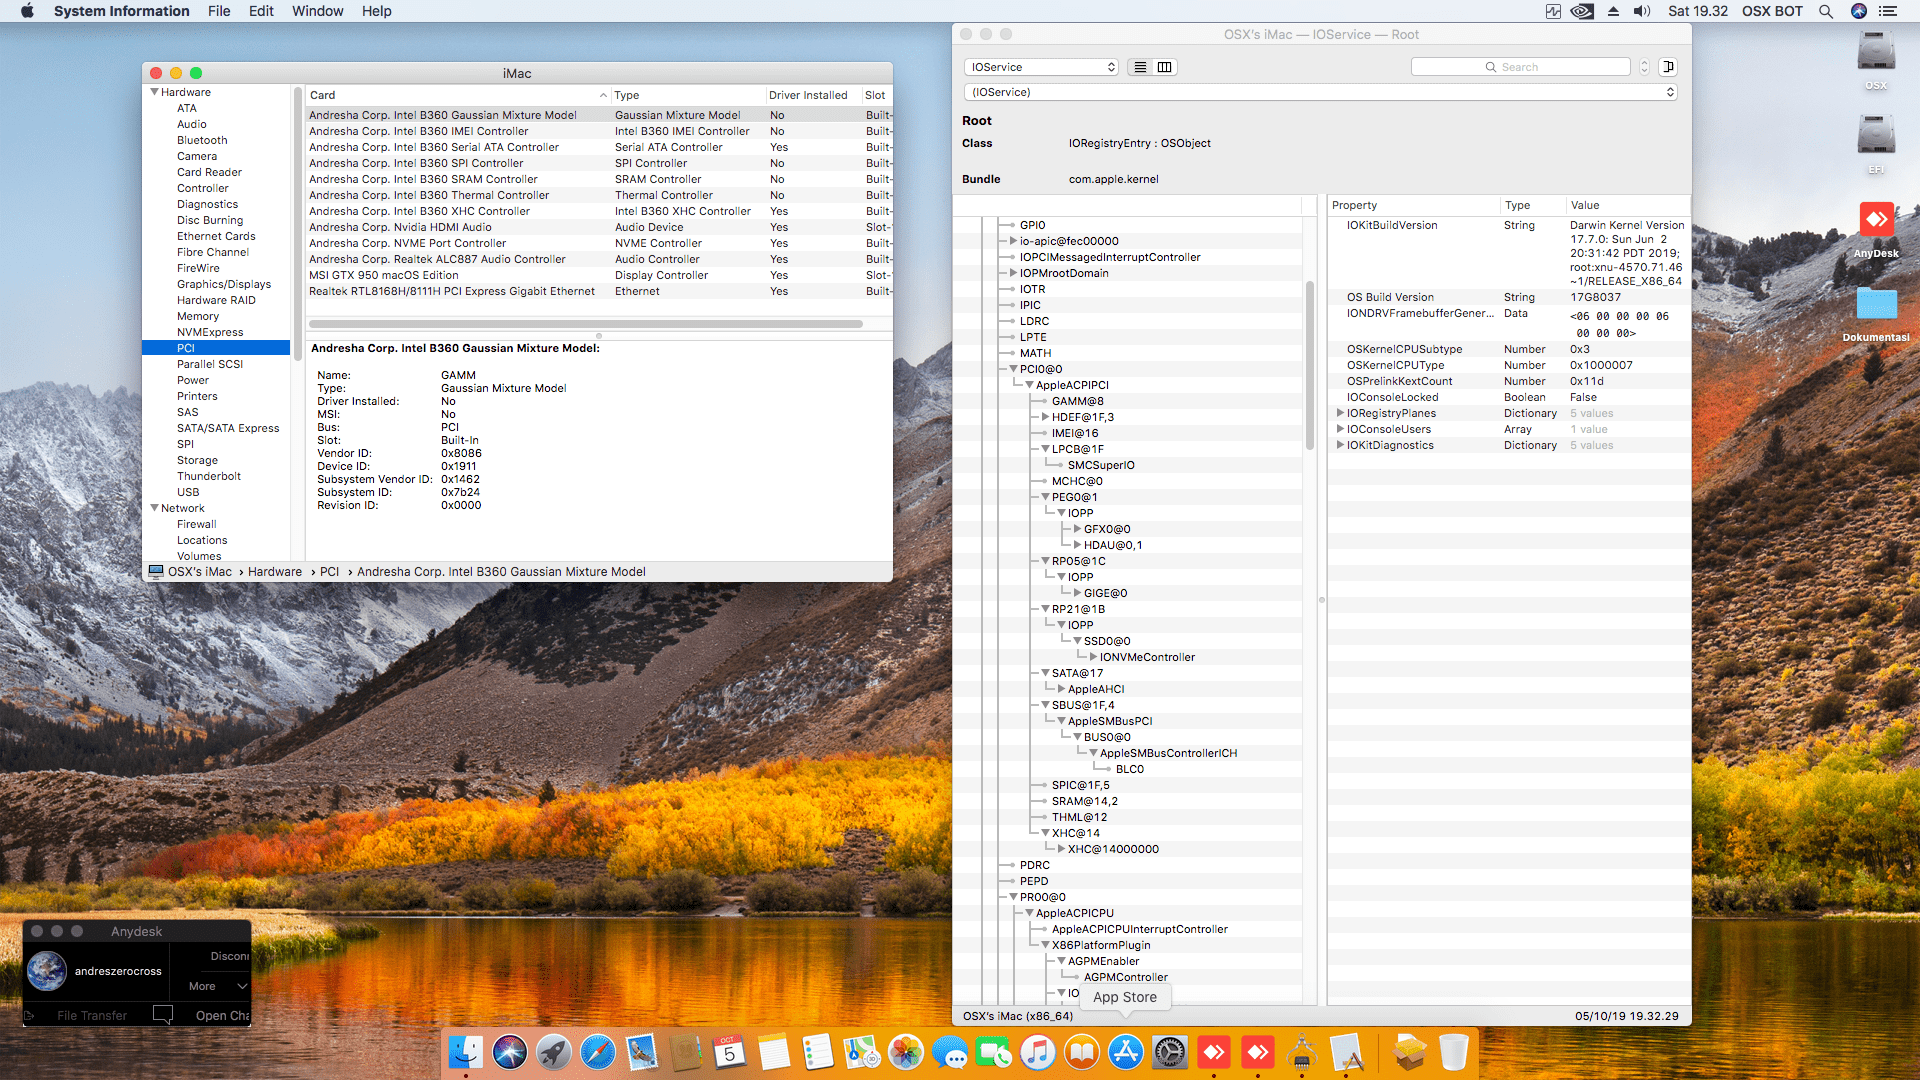Open System Preferences from the Dock
The width and height of the screenshot is (1920, 1080).
tap(1169, 1052)
